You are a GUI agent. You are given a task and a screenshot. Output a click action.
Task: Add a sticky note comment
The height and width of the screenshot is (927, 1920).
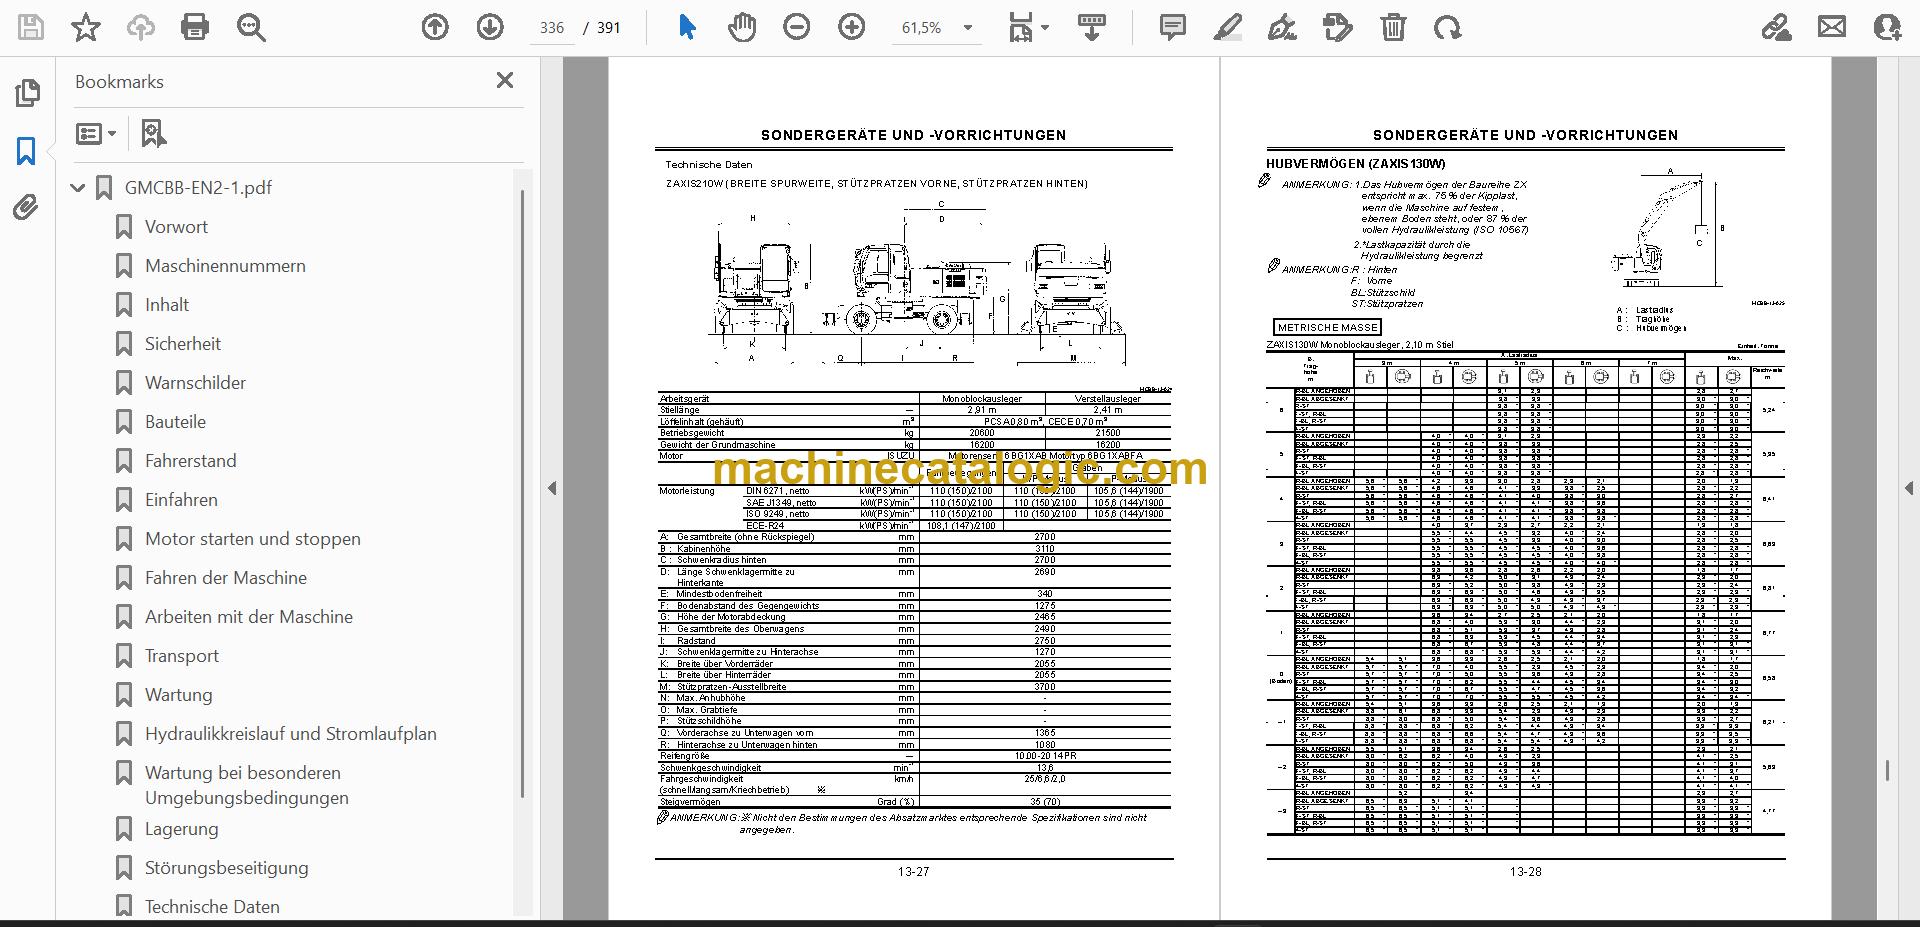1173,28
